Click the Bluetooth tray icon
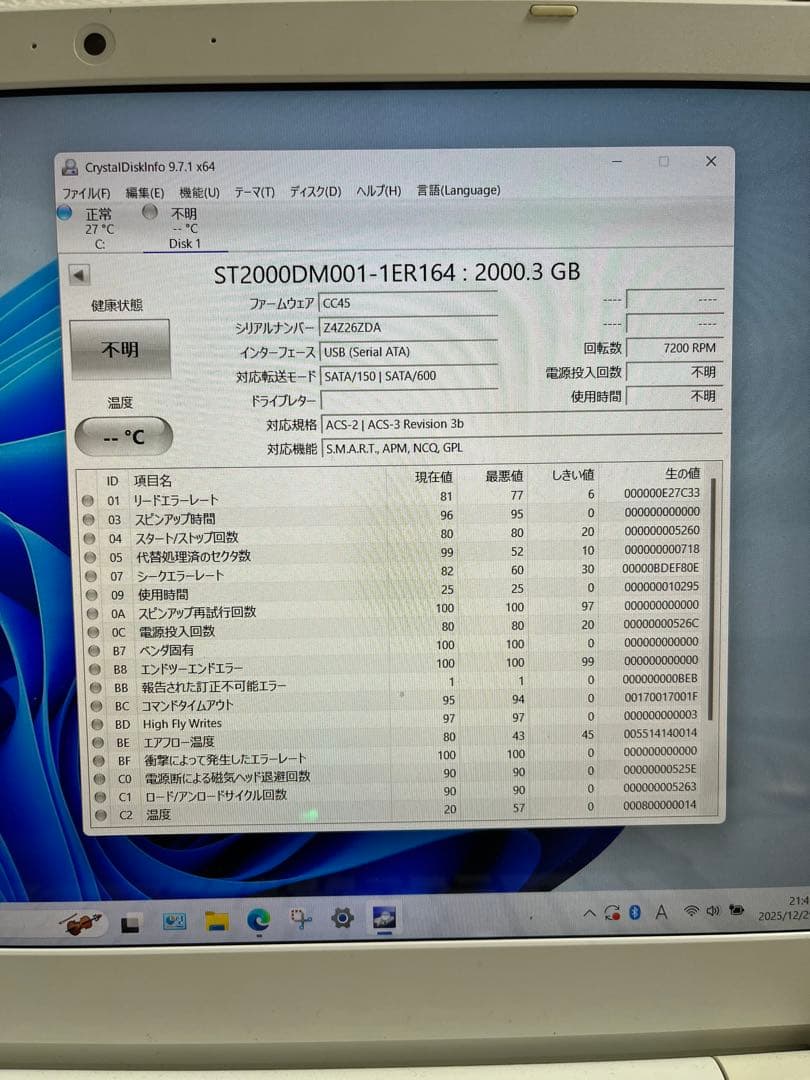Image resolution: width=810 pixels, height=1080 pixels. point(635,913)
